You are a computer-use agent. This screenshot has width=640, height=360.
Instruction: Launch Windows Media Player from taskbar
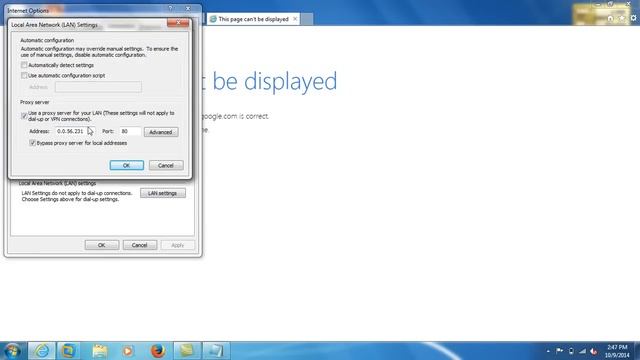pos(128,351)
